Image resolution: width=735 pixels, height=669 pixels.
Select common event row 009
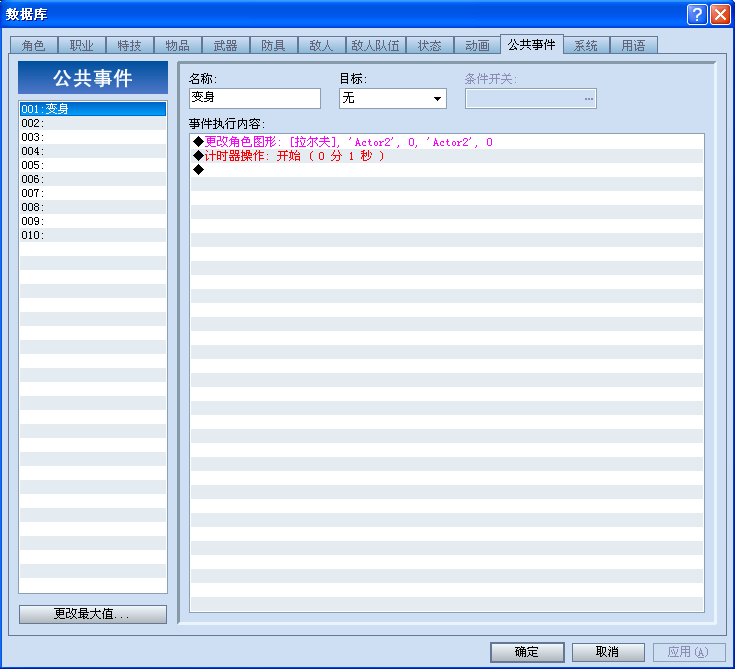93,221
